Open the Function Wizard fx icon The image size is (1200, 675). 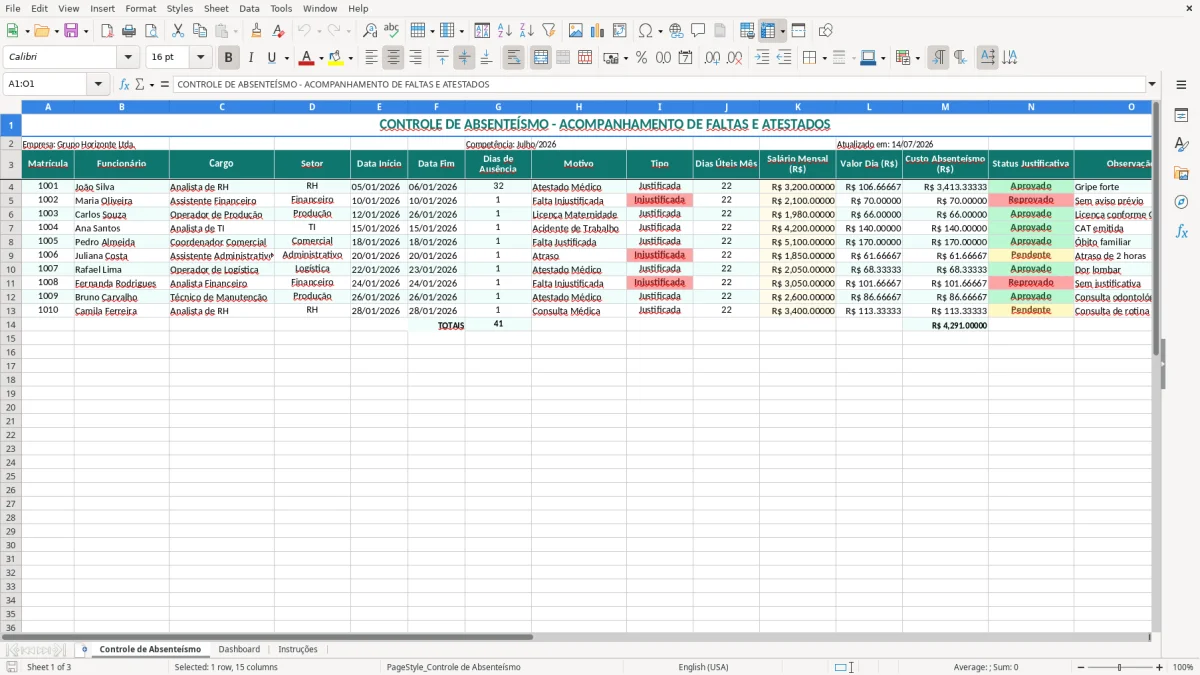pyautogui.click(x=124, y=85)
